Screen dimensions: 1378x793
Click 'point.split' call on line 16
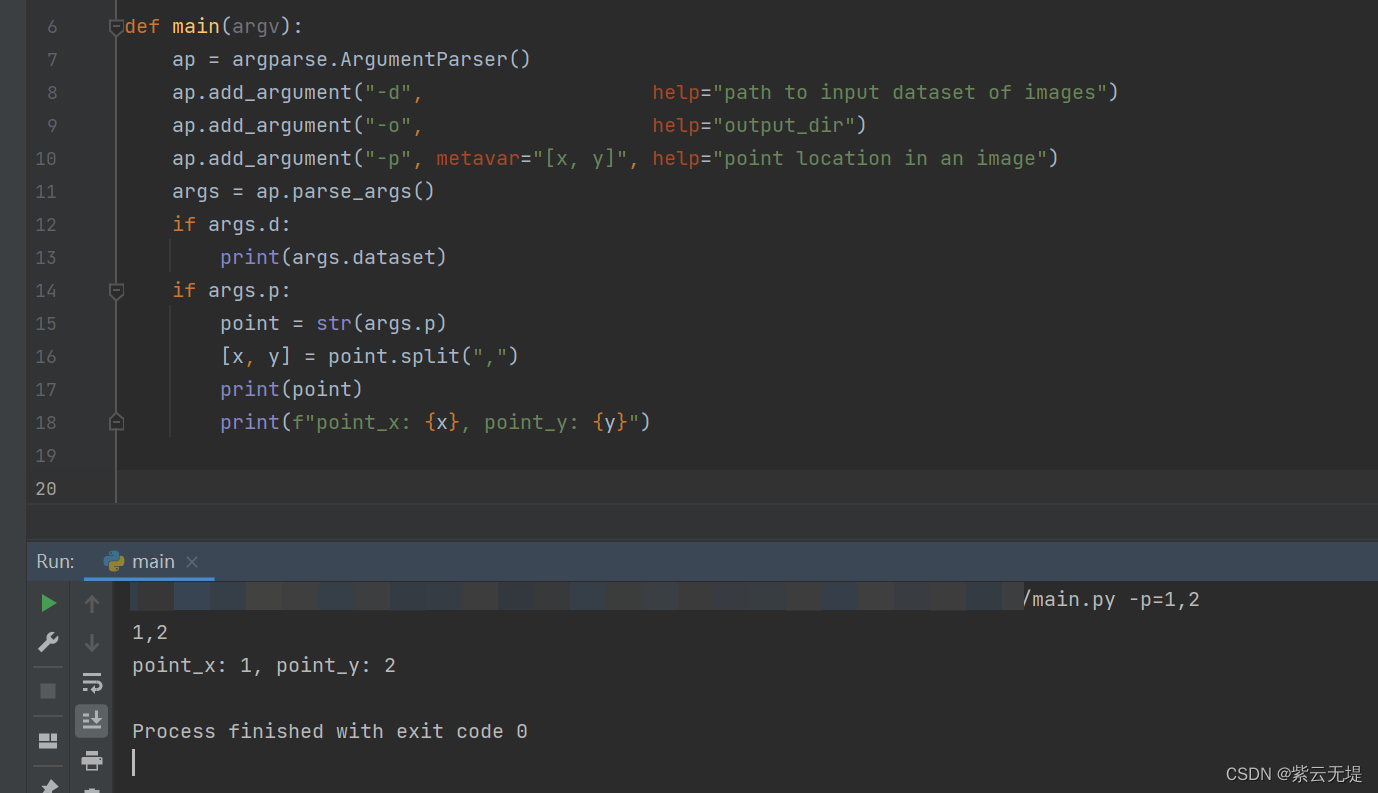393,357
